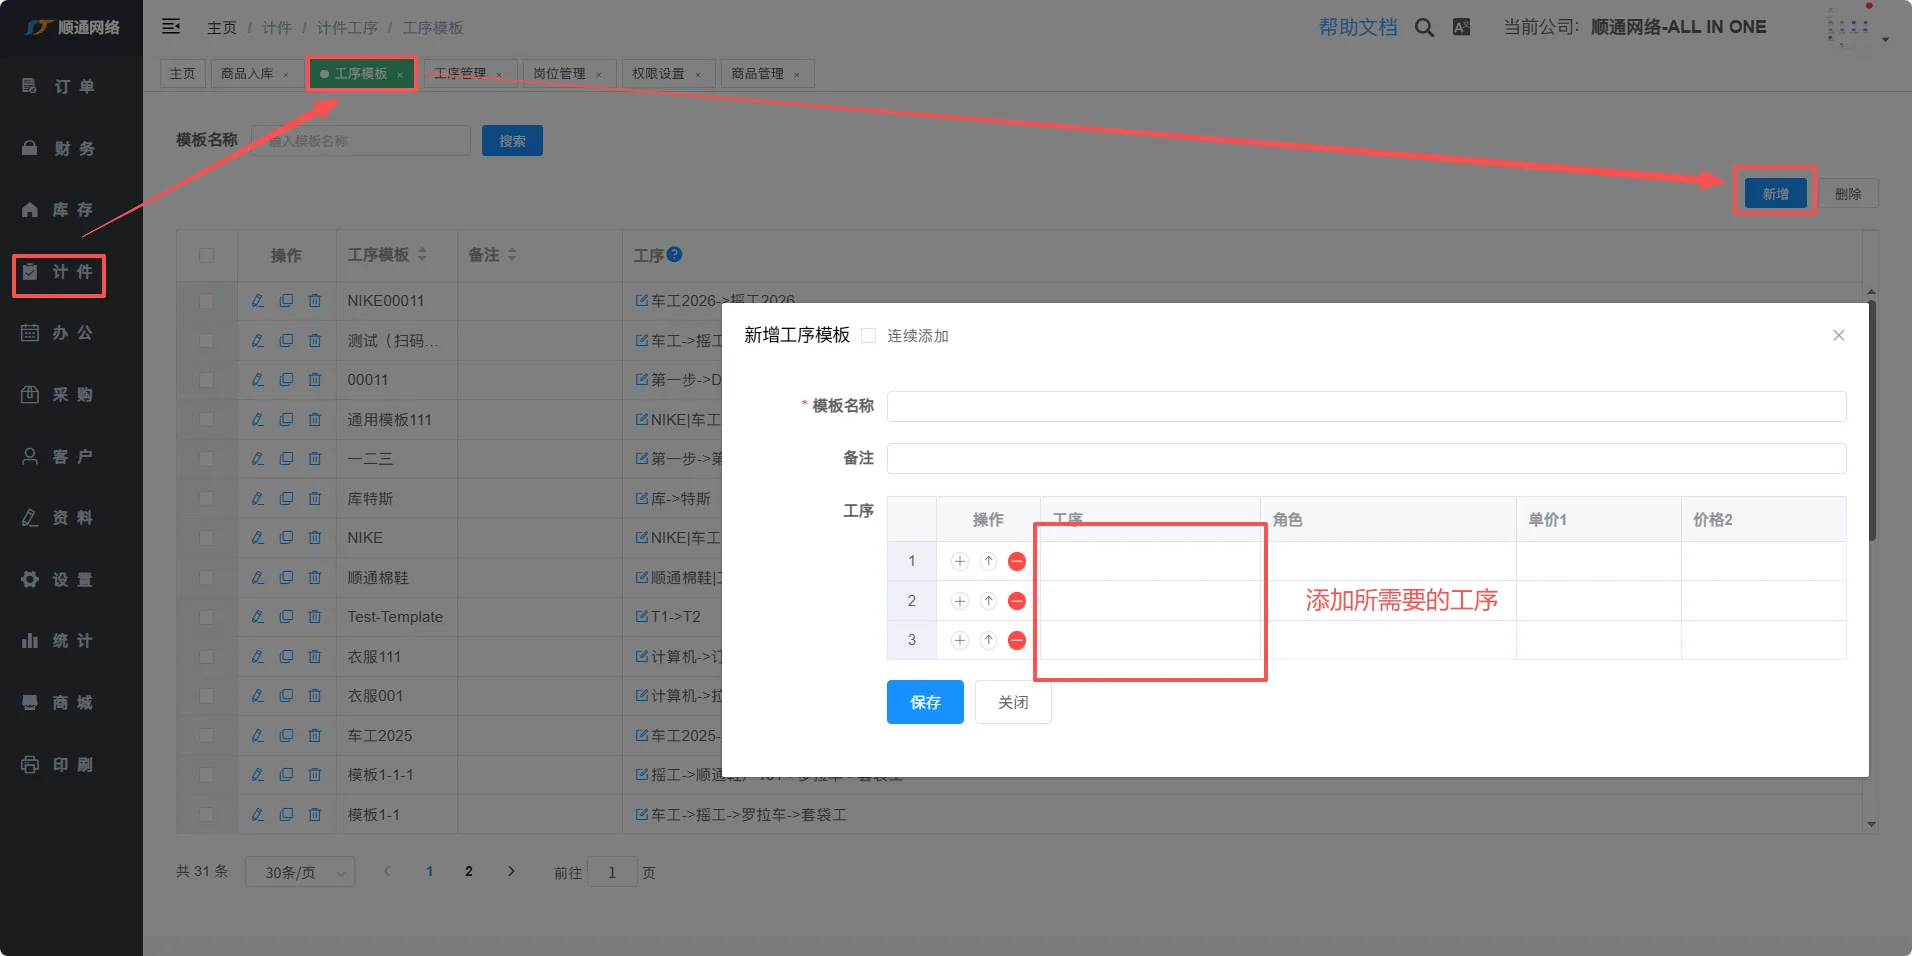Collapse the sidebar using hamburger menu icon
Image resolution: width=1912 pixels, height=956 pixels.
click(x=171, y=27)
